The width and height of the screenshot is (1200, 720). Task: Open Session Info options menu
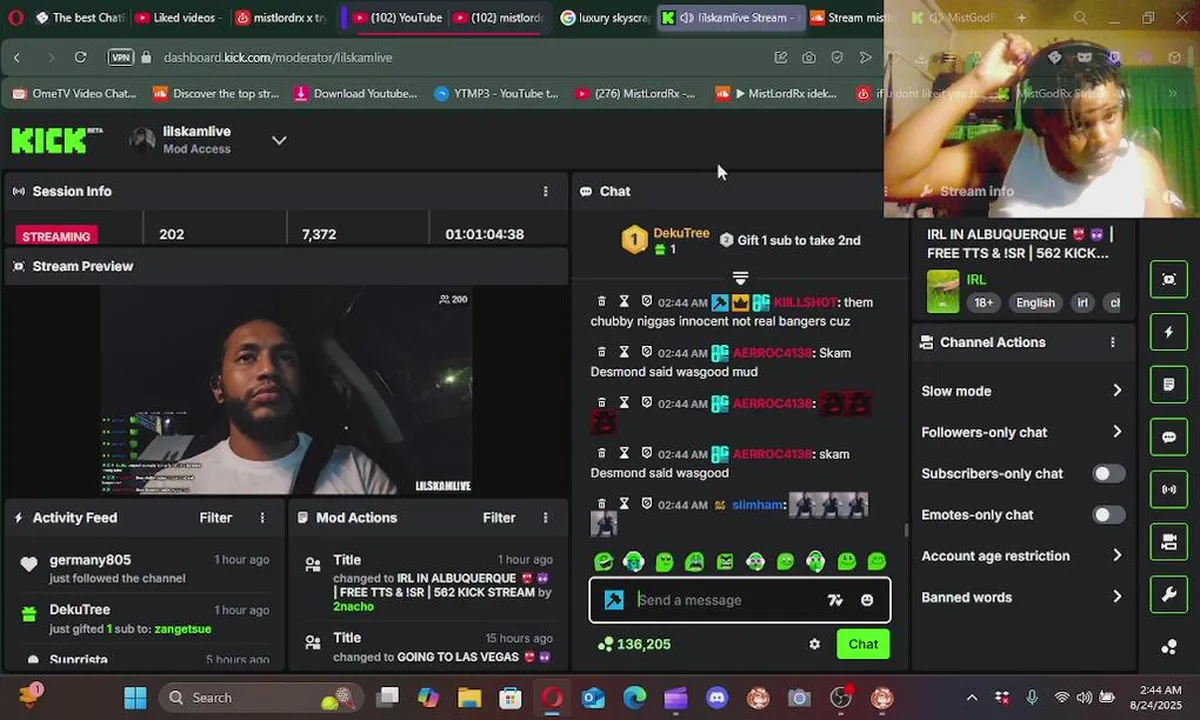coord(545,191)
